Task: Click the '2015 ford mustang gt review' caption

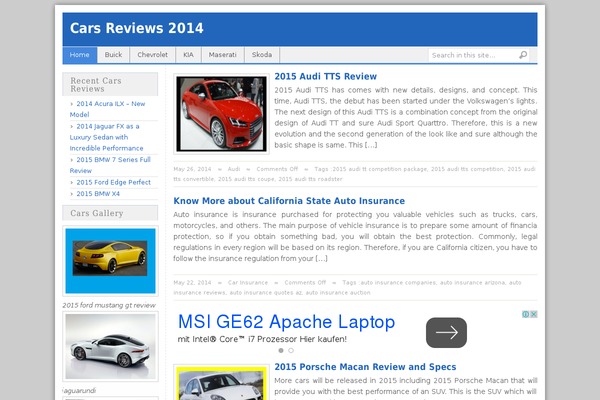Action: pos(109,305)
